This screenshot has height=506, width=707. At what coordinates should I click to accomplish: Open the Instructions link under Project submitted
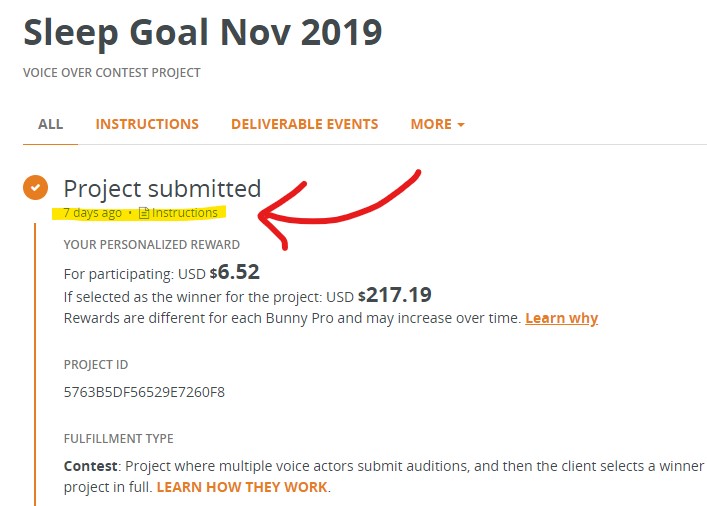coord(184,213)
